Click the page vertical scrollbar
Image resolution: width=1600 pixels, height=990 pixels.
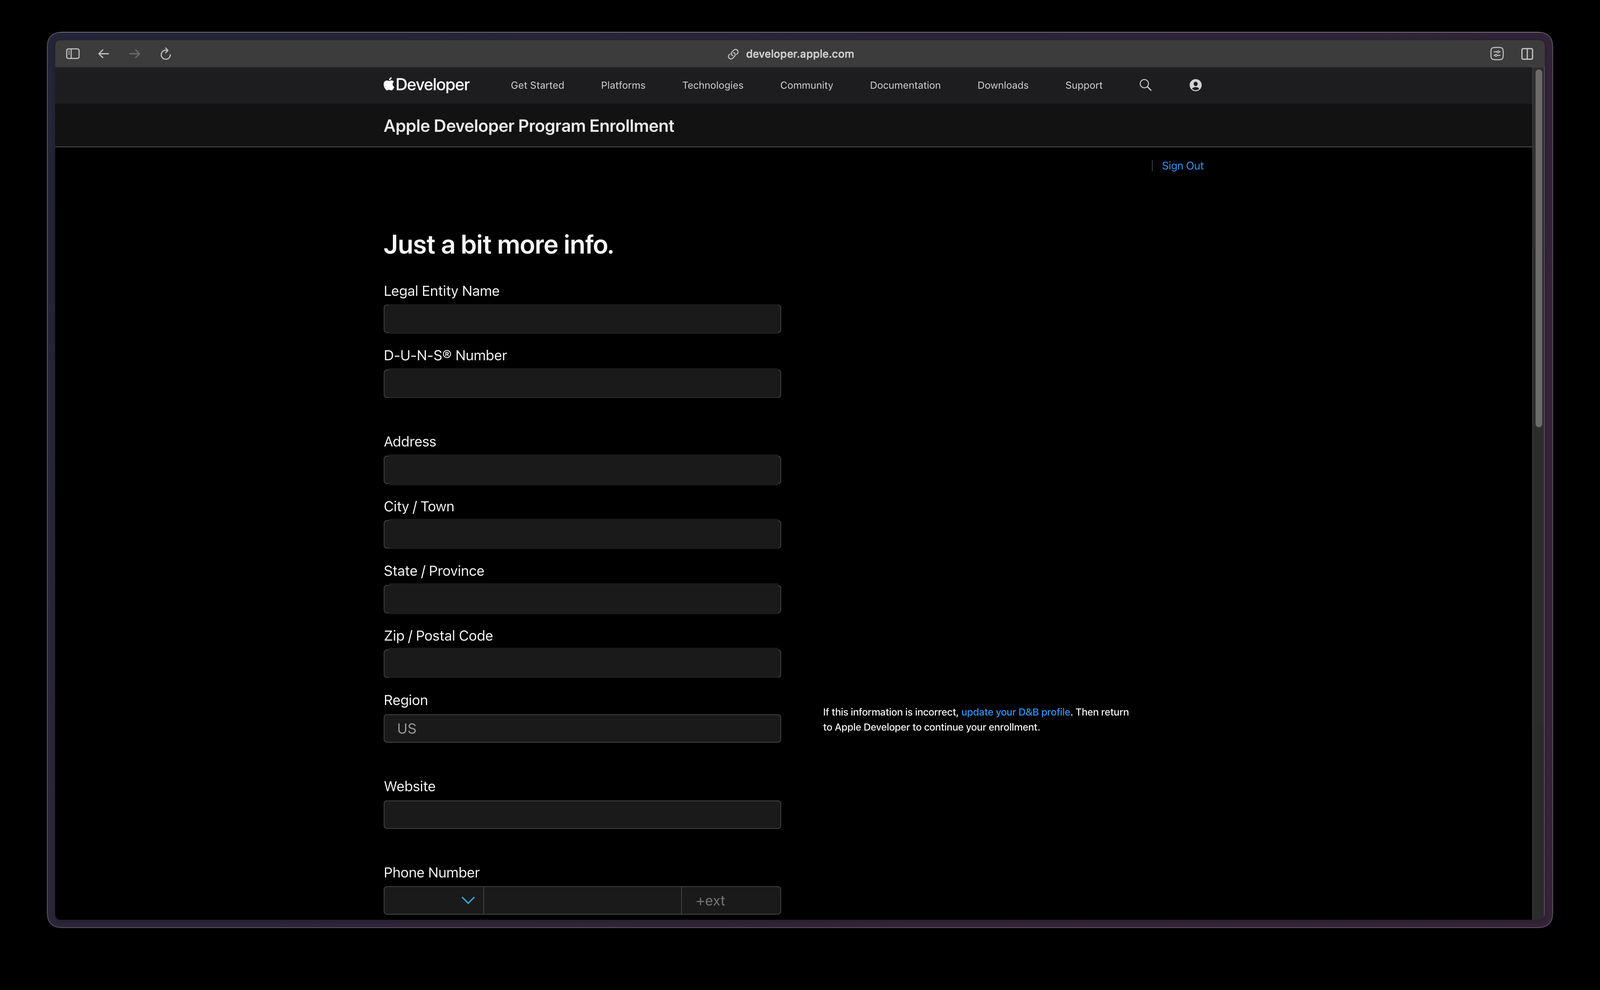pos(1539,248)
